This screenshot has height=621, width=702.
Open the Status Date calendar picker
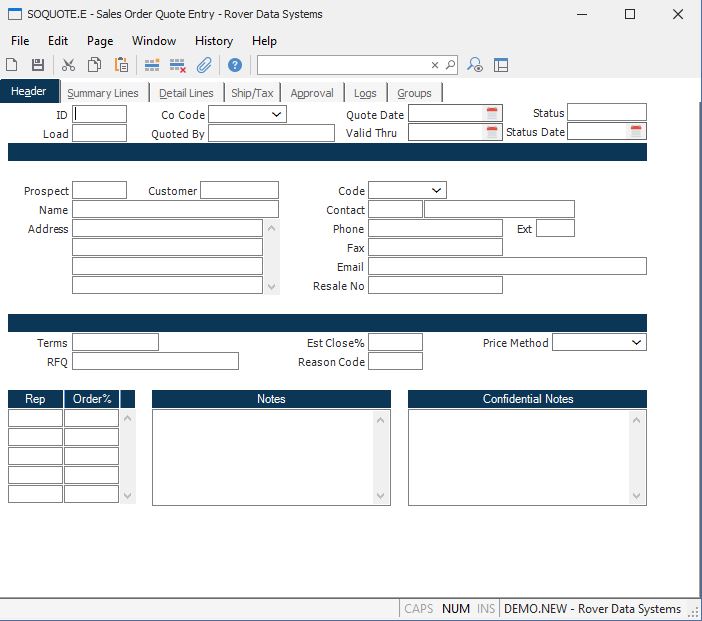636,131
